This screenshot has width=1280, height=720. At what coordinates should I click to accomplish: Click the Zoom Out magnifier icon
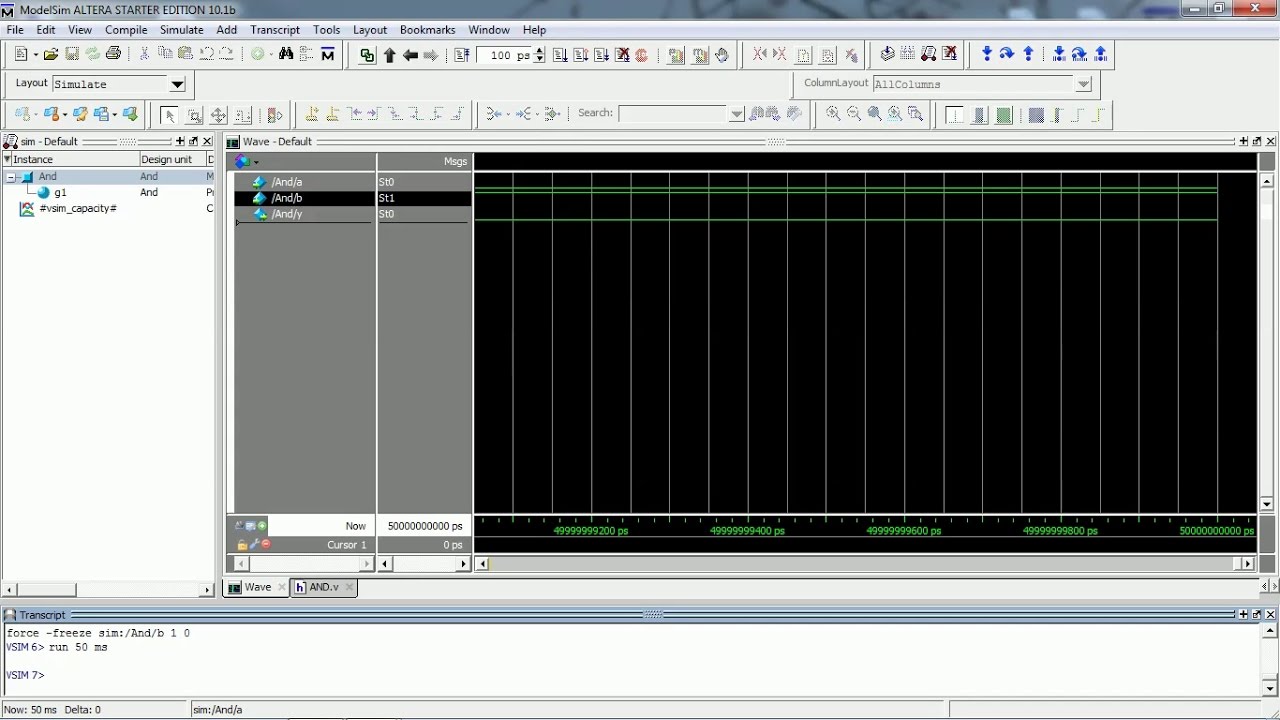pyautogui.click(x=854, y=114)
